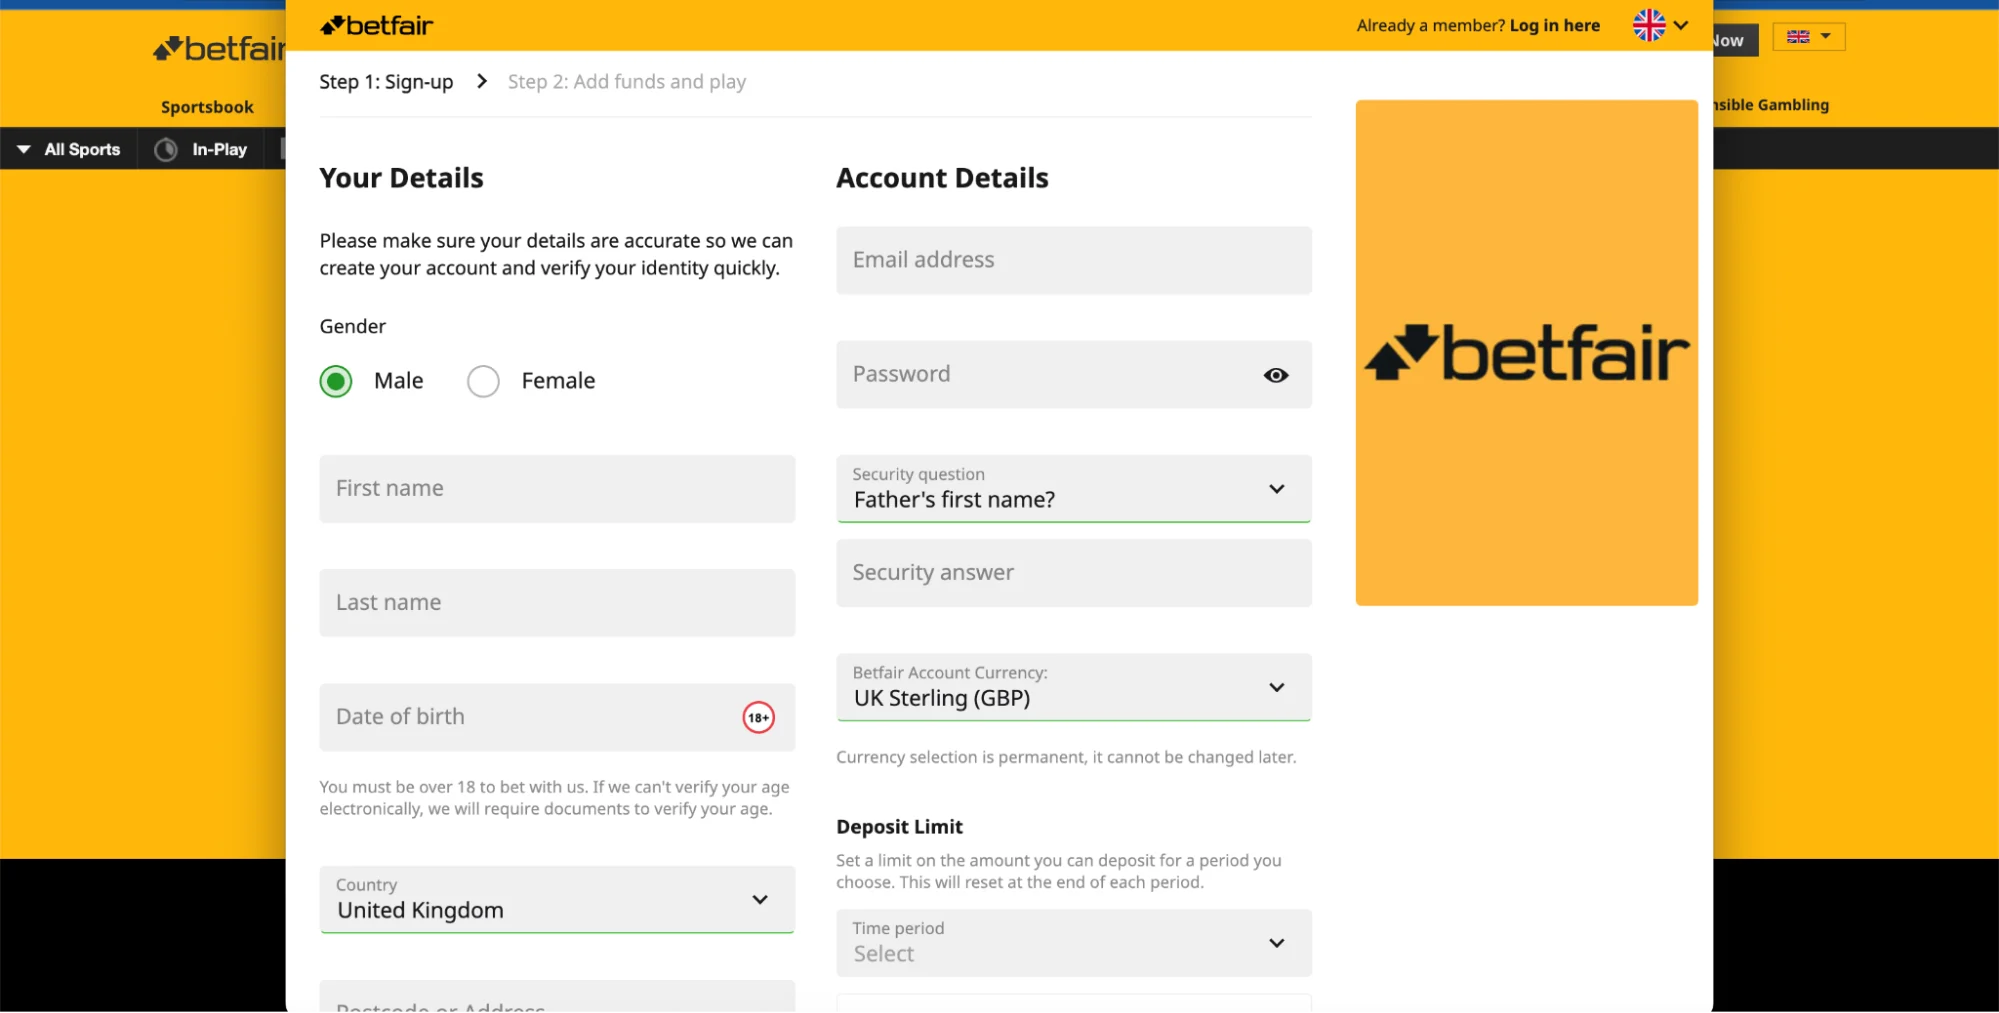1999x1013 pixels.
Task: Click the Log in here link
Action: (x=1554, y=26)
